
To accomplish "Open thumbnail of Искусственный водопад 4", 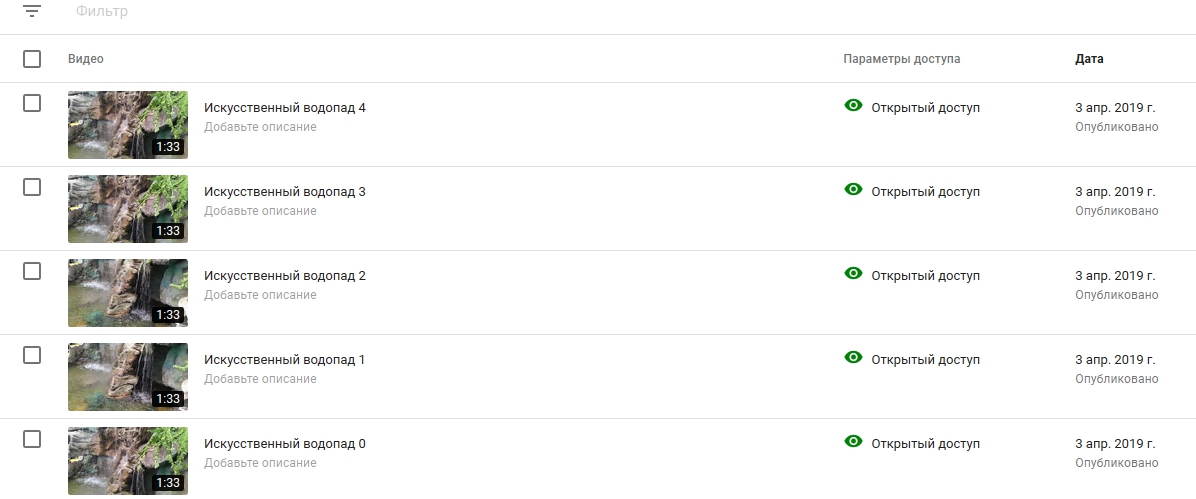I will (127, 125).
